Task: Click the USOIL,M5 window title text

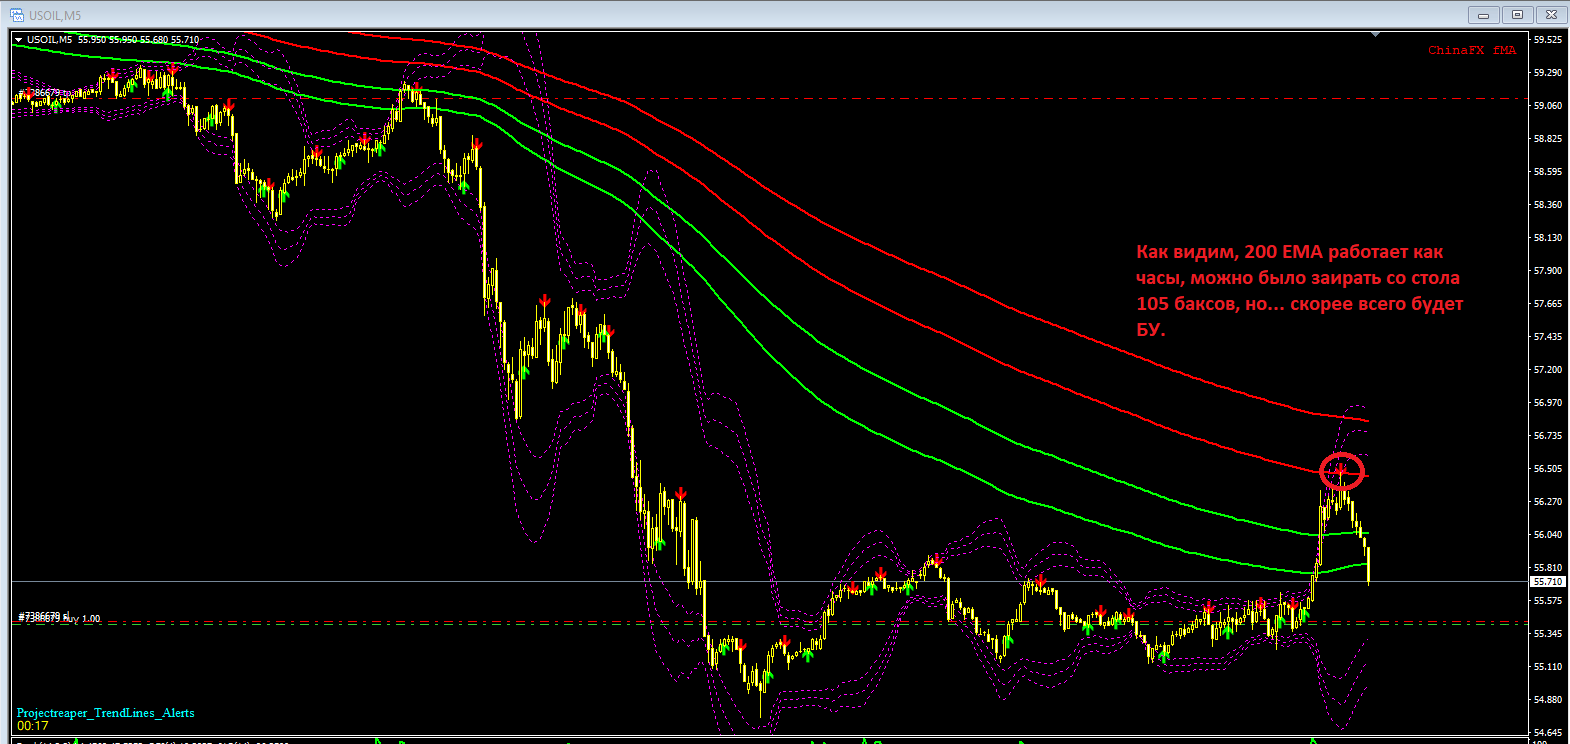Action: pos(55,16)
